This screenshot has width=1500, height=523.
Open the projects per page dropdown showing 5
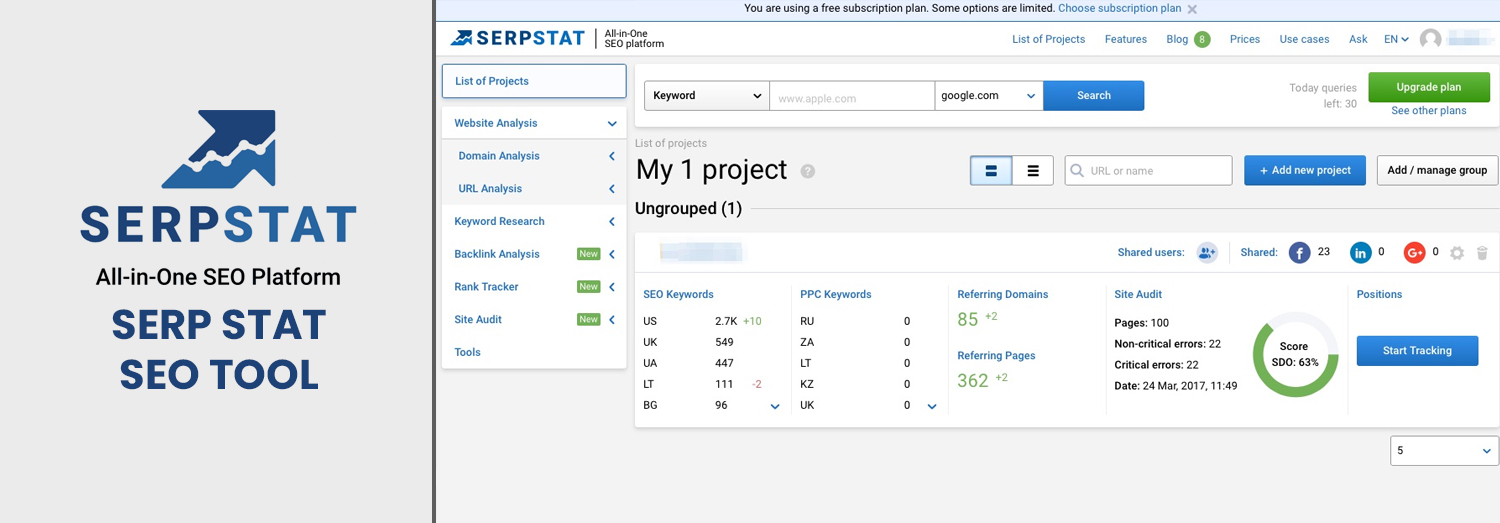(1444, 450)
